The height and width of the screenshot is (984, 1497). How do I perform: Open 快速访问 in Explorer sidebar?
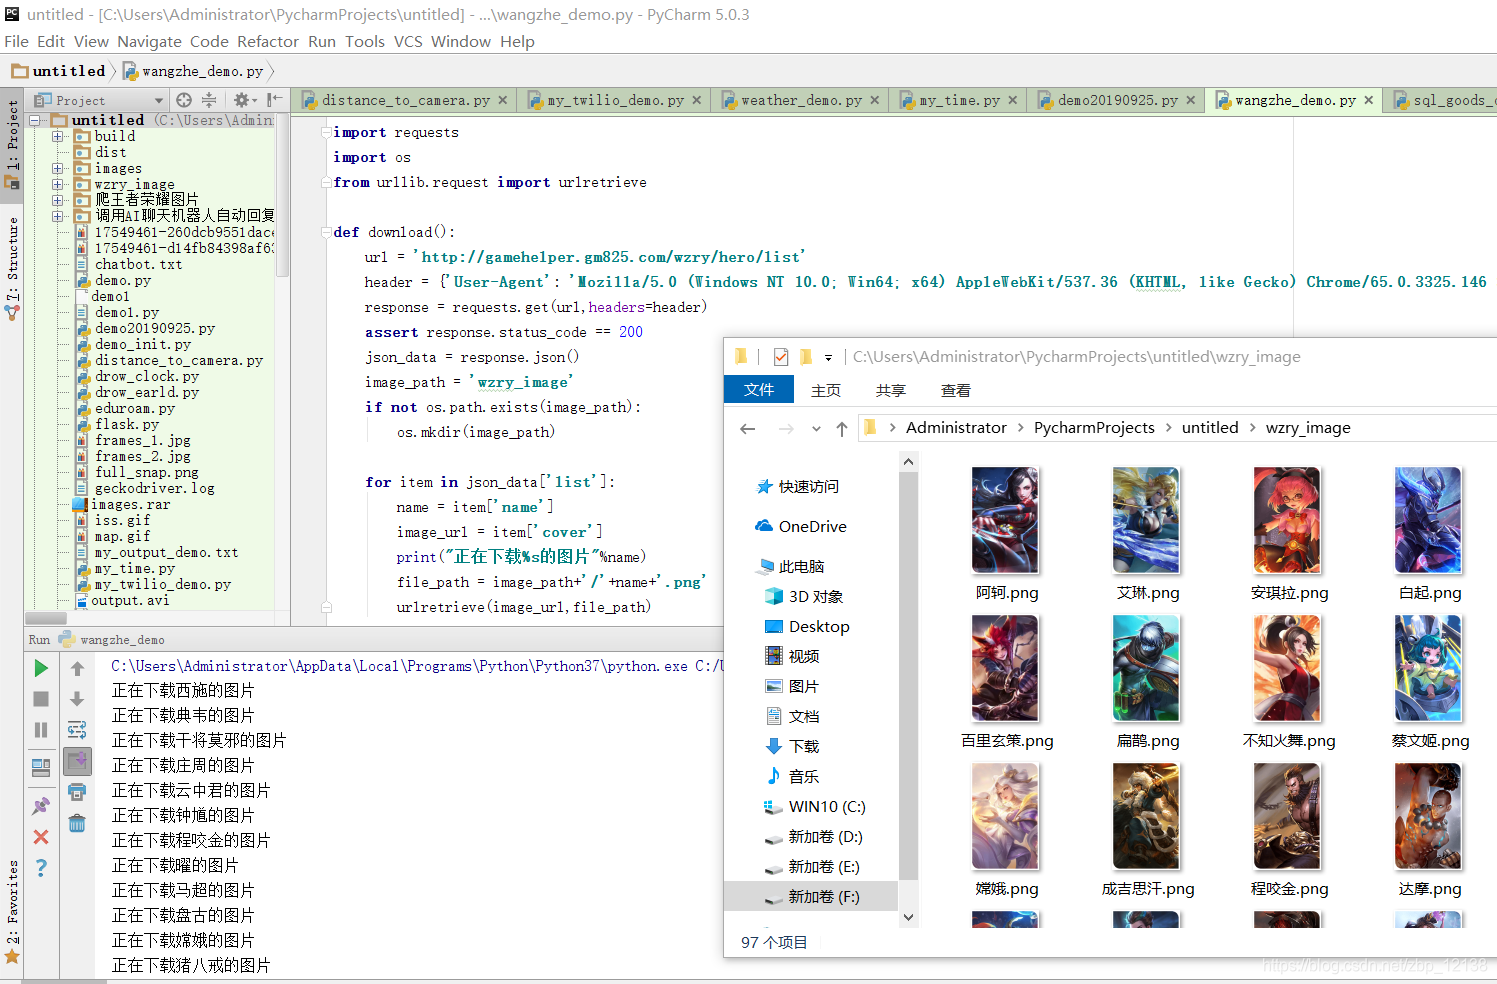[x=798, y=487]
